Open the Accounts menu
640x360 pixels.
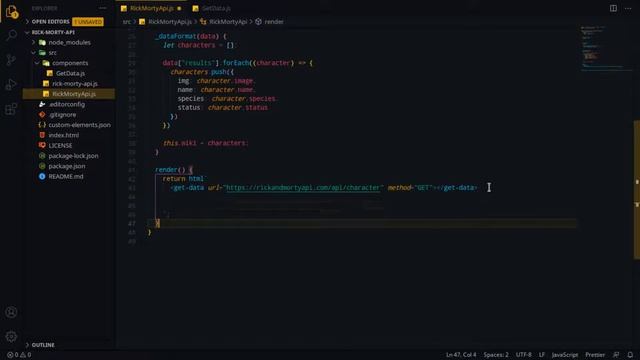coord(11,312)
